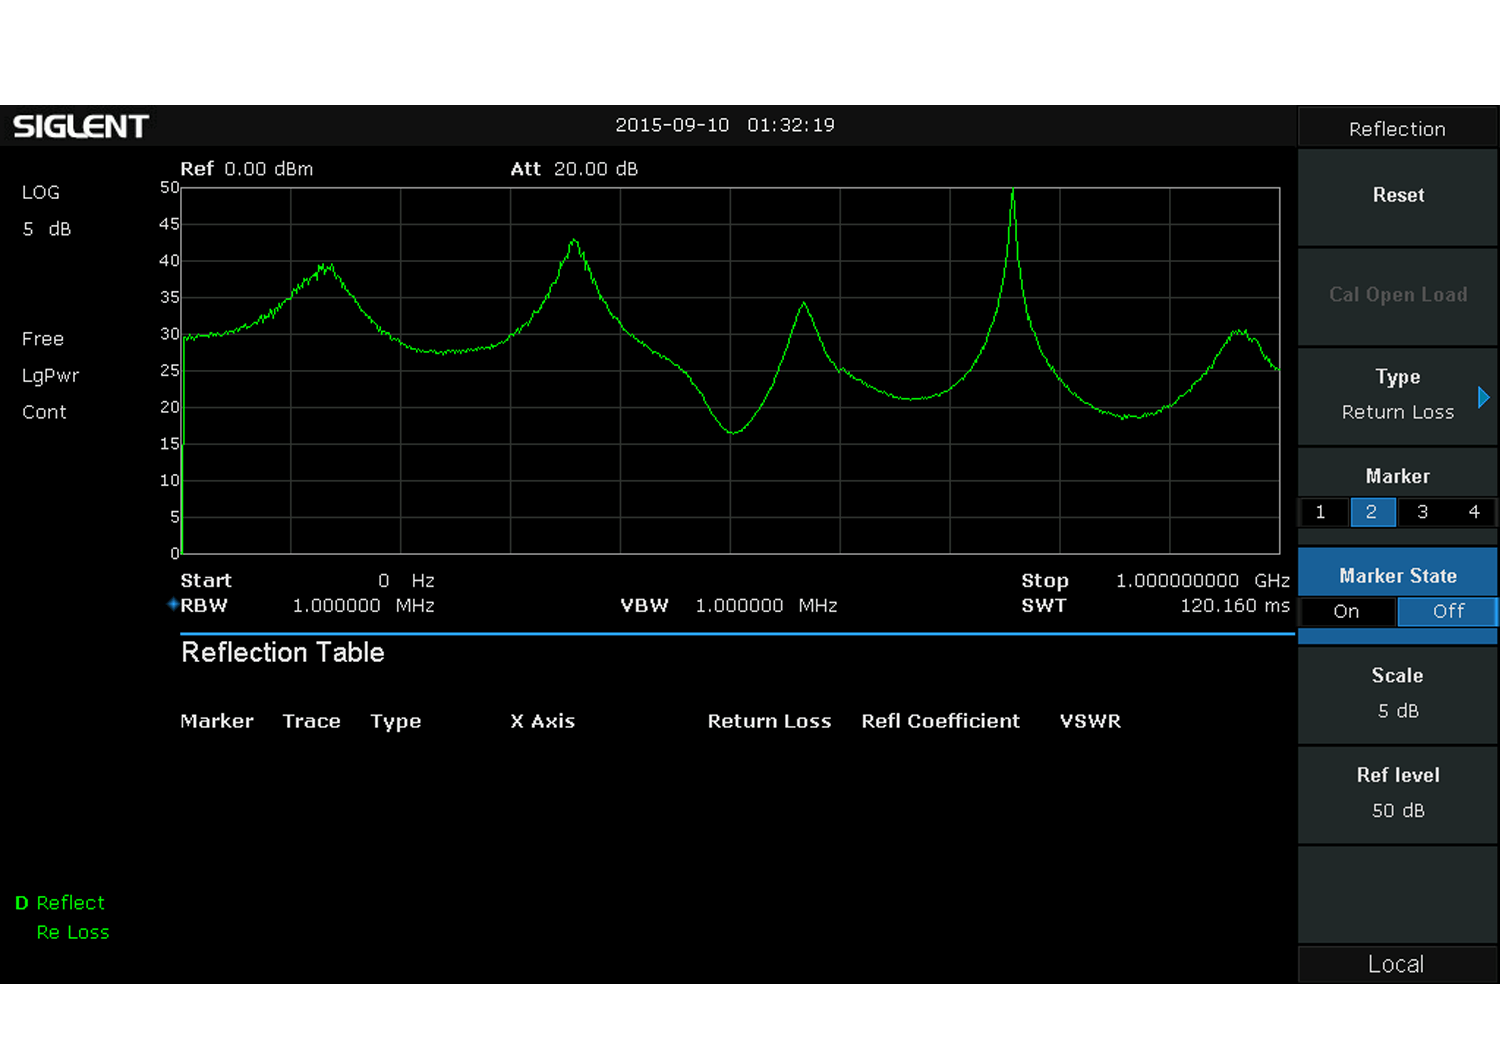The height and width of the screenshot is (1060, 1500).
Task: Click the RBW value 1.000000 MHz
Action: point(363,605)
